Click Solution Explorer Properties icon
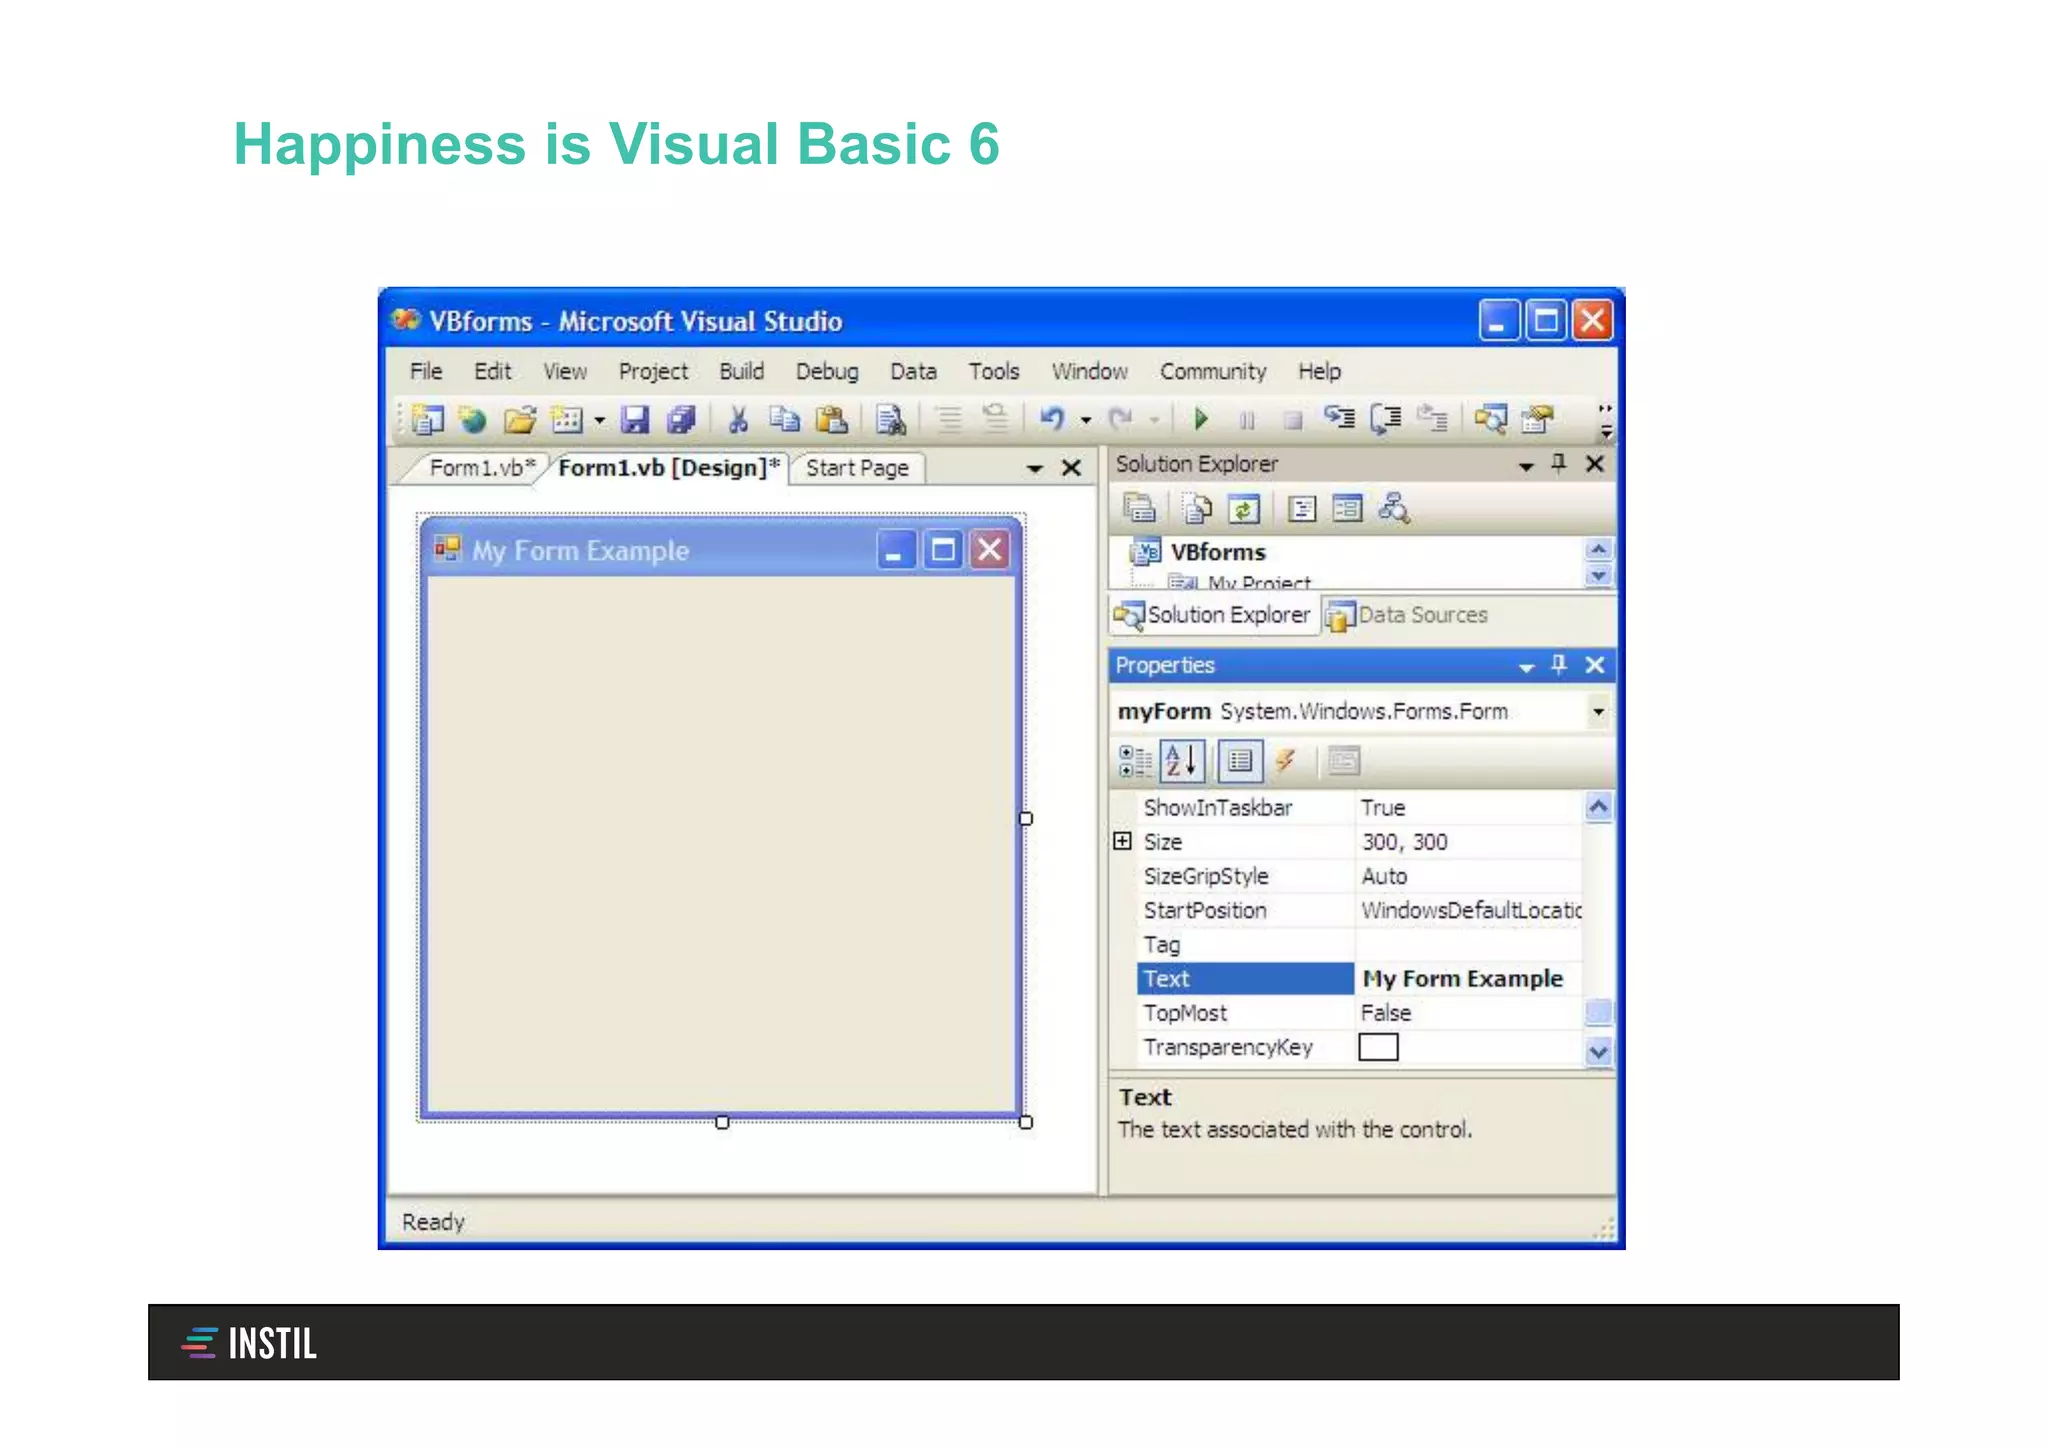Screen dimensions: 2048x1447 click(x=1139, y=509)
